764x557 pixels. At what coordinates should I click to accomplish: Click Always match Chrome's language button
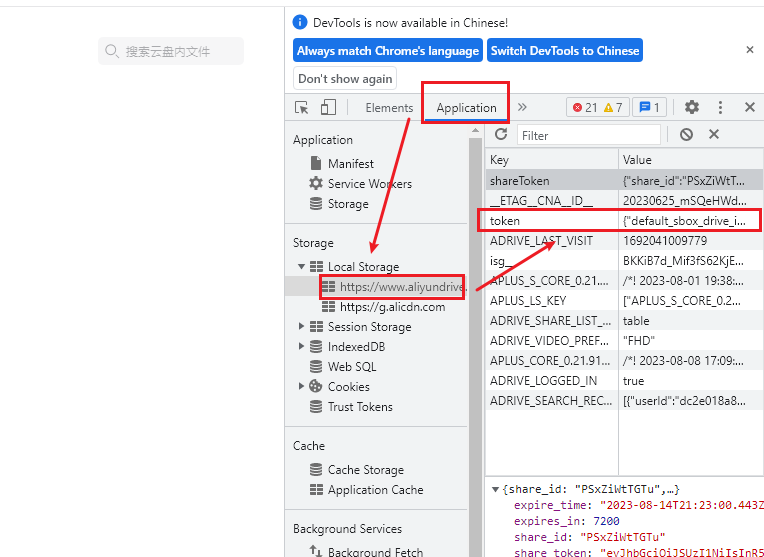pyautogui.click(x=388, y=51)
